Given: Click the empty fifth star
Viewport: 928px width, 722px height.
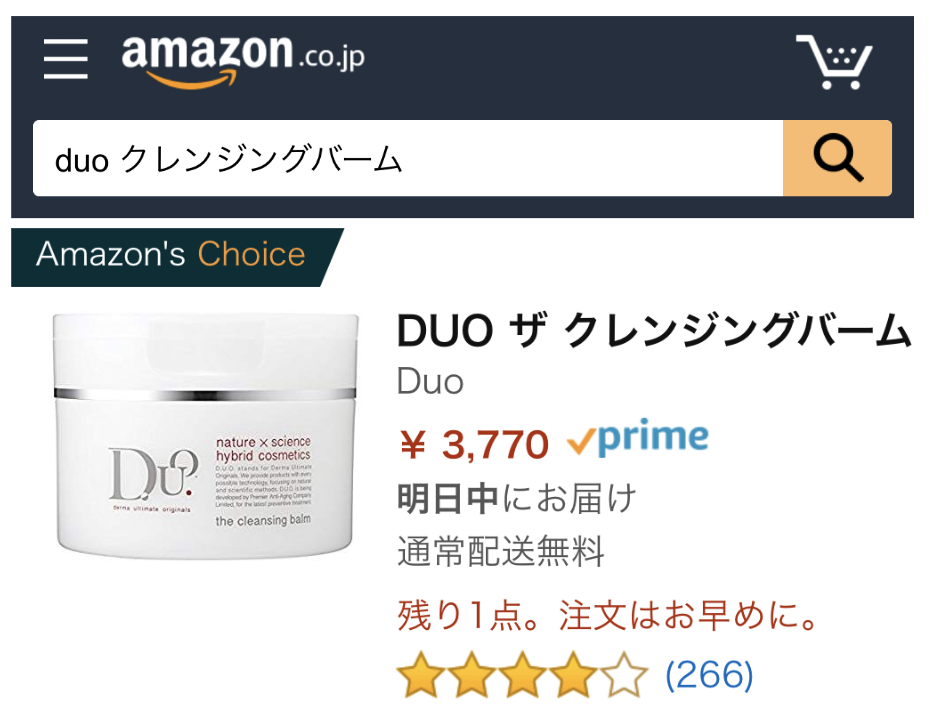Looking at the screenshot, I should point(625,674).
